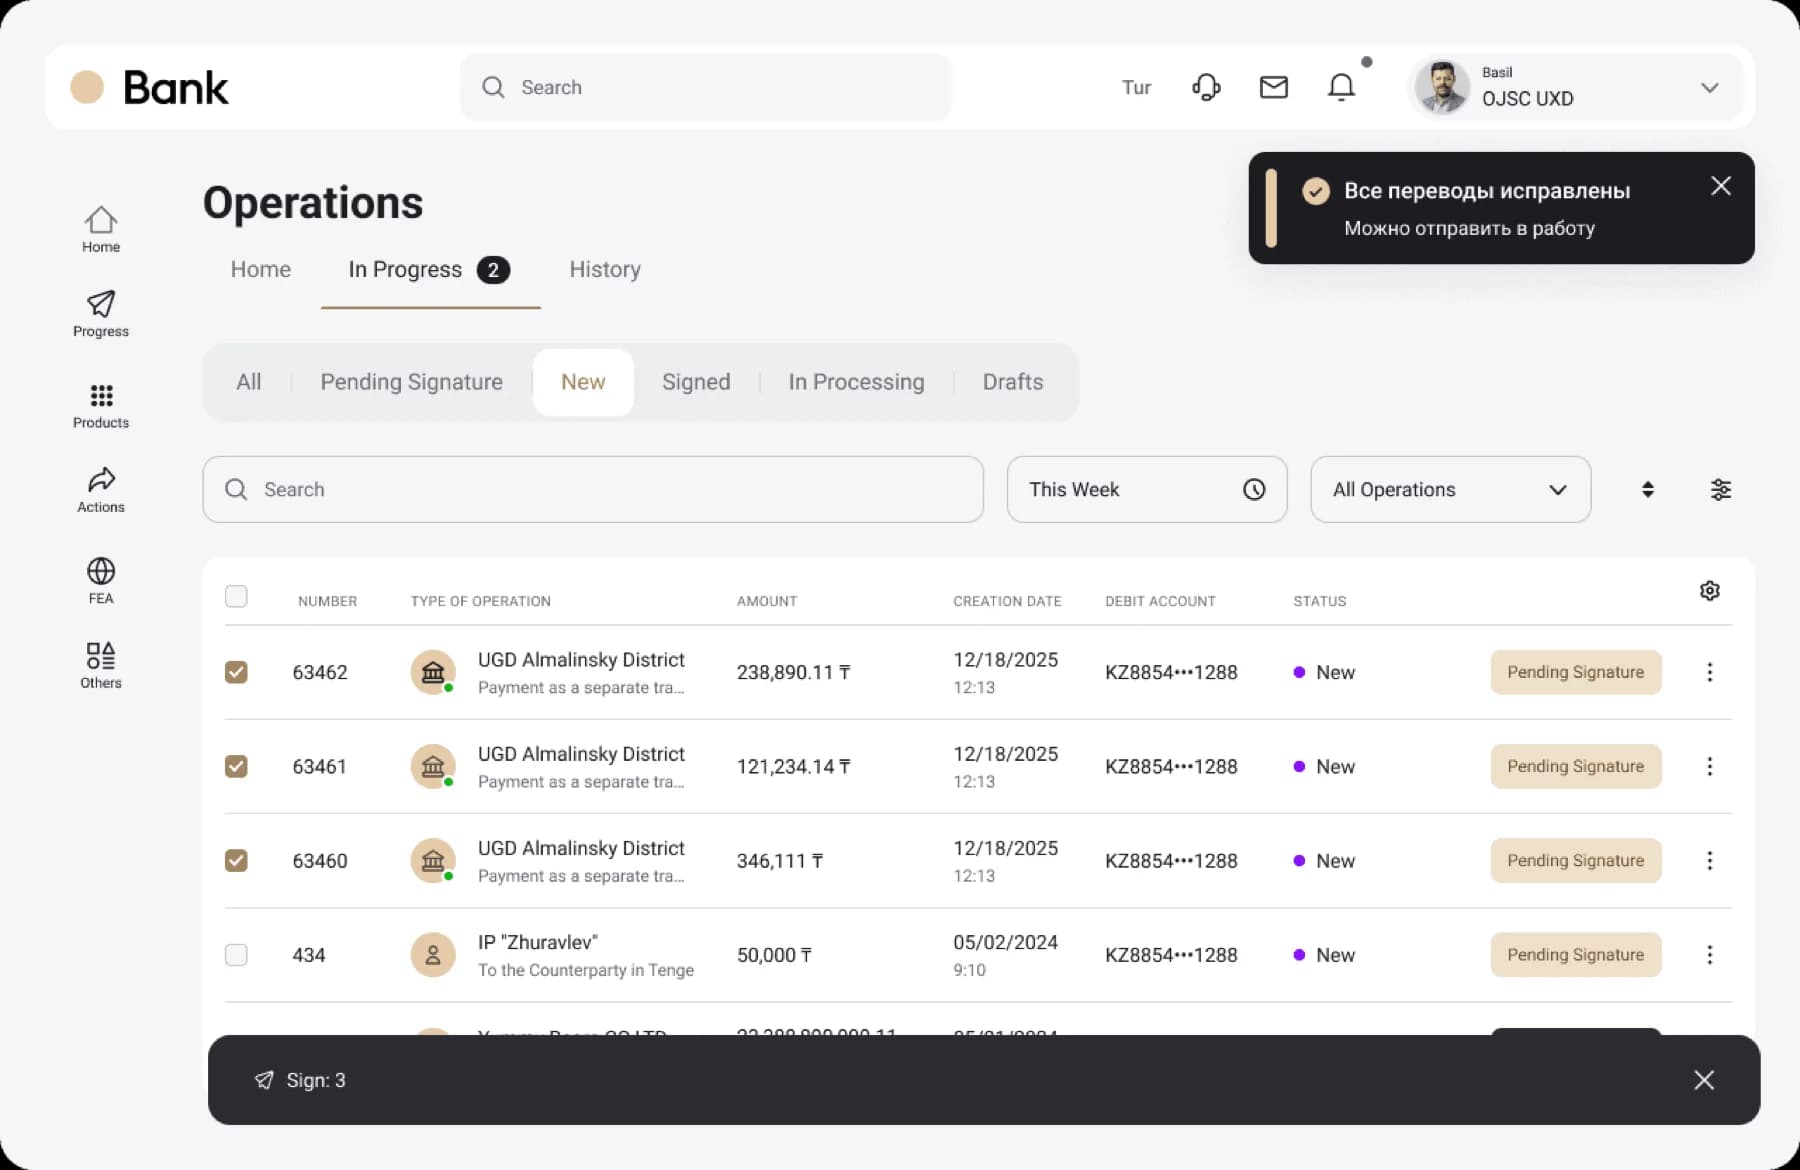Switch to the History tab
This screenshot has height=1170, width=1800.
click(x=604, y=269)
